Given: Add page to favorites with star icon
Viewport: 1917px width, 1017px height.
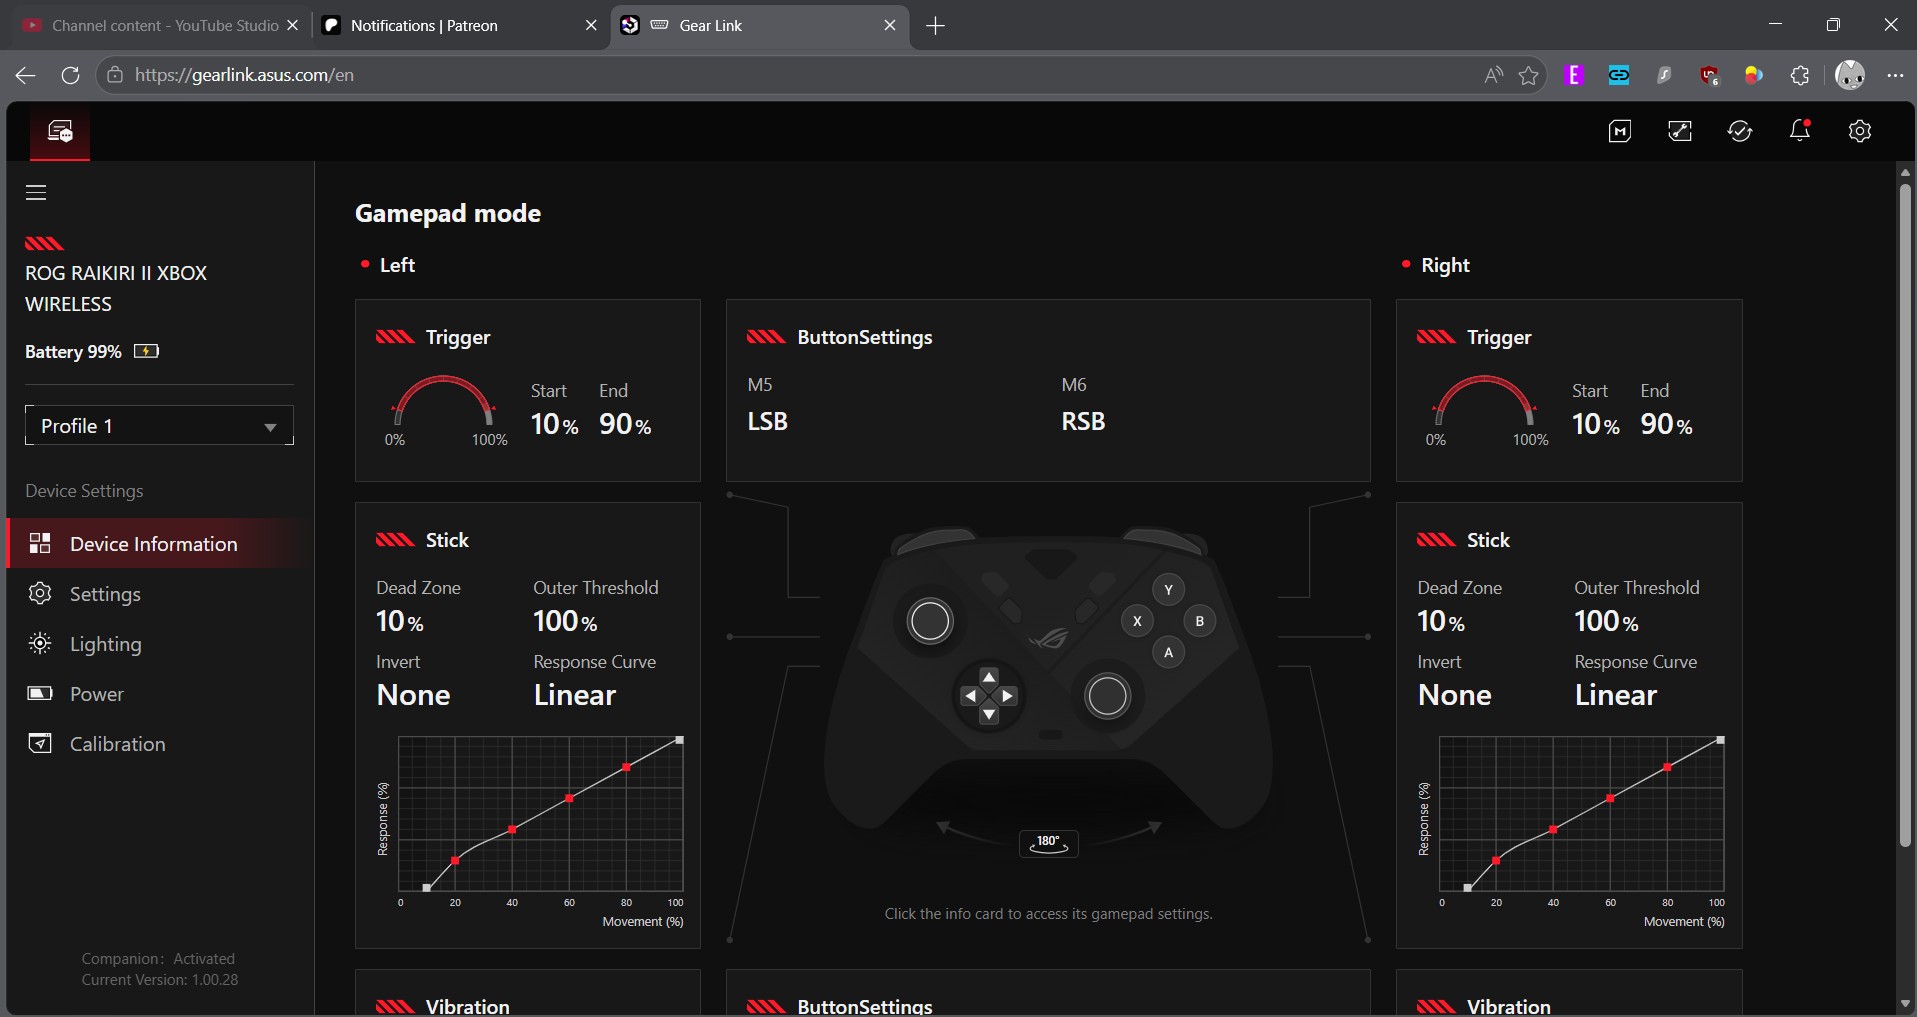Looking at the screenshot, I should point(1529,75).
